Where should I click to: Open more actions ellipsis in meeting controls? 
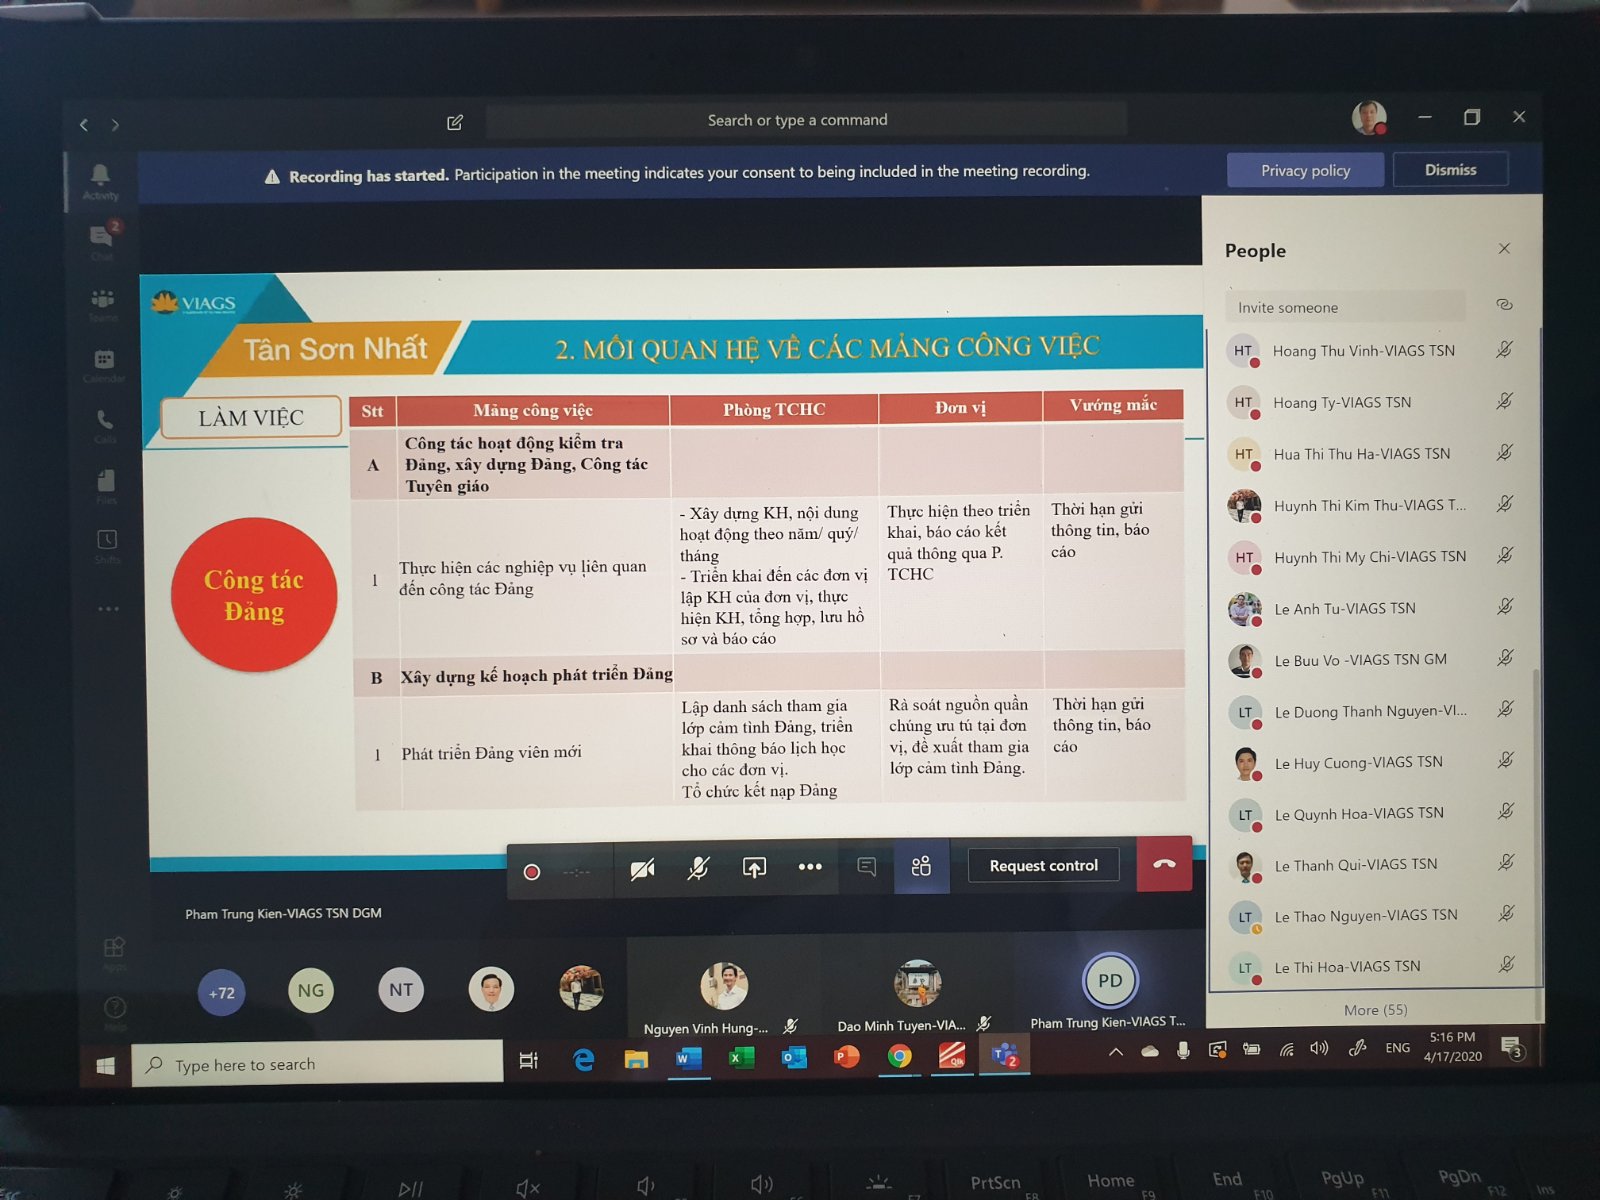coord(810,866)
